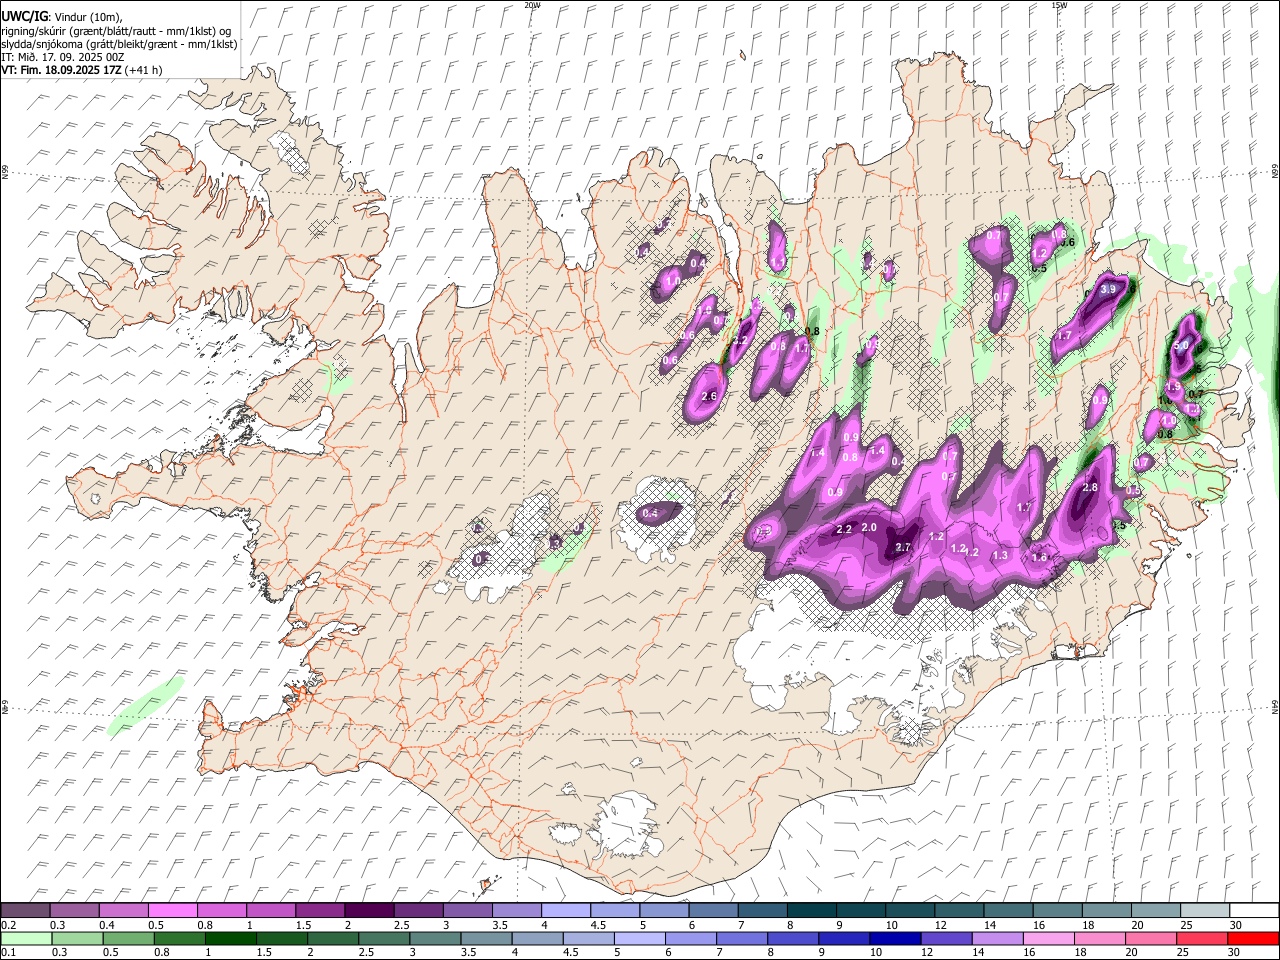Click lower legend row's violet swatch above 12

point(946,938)
